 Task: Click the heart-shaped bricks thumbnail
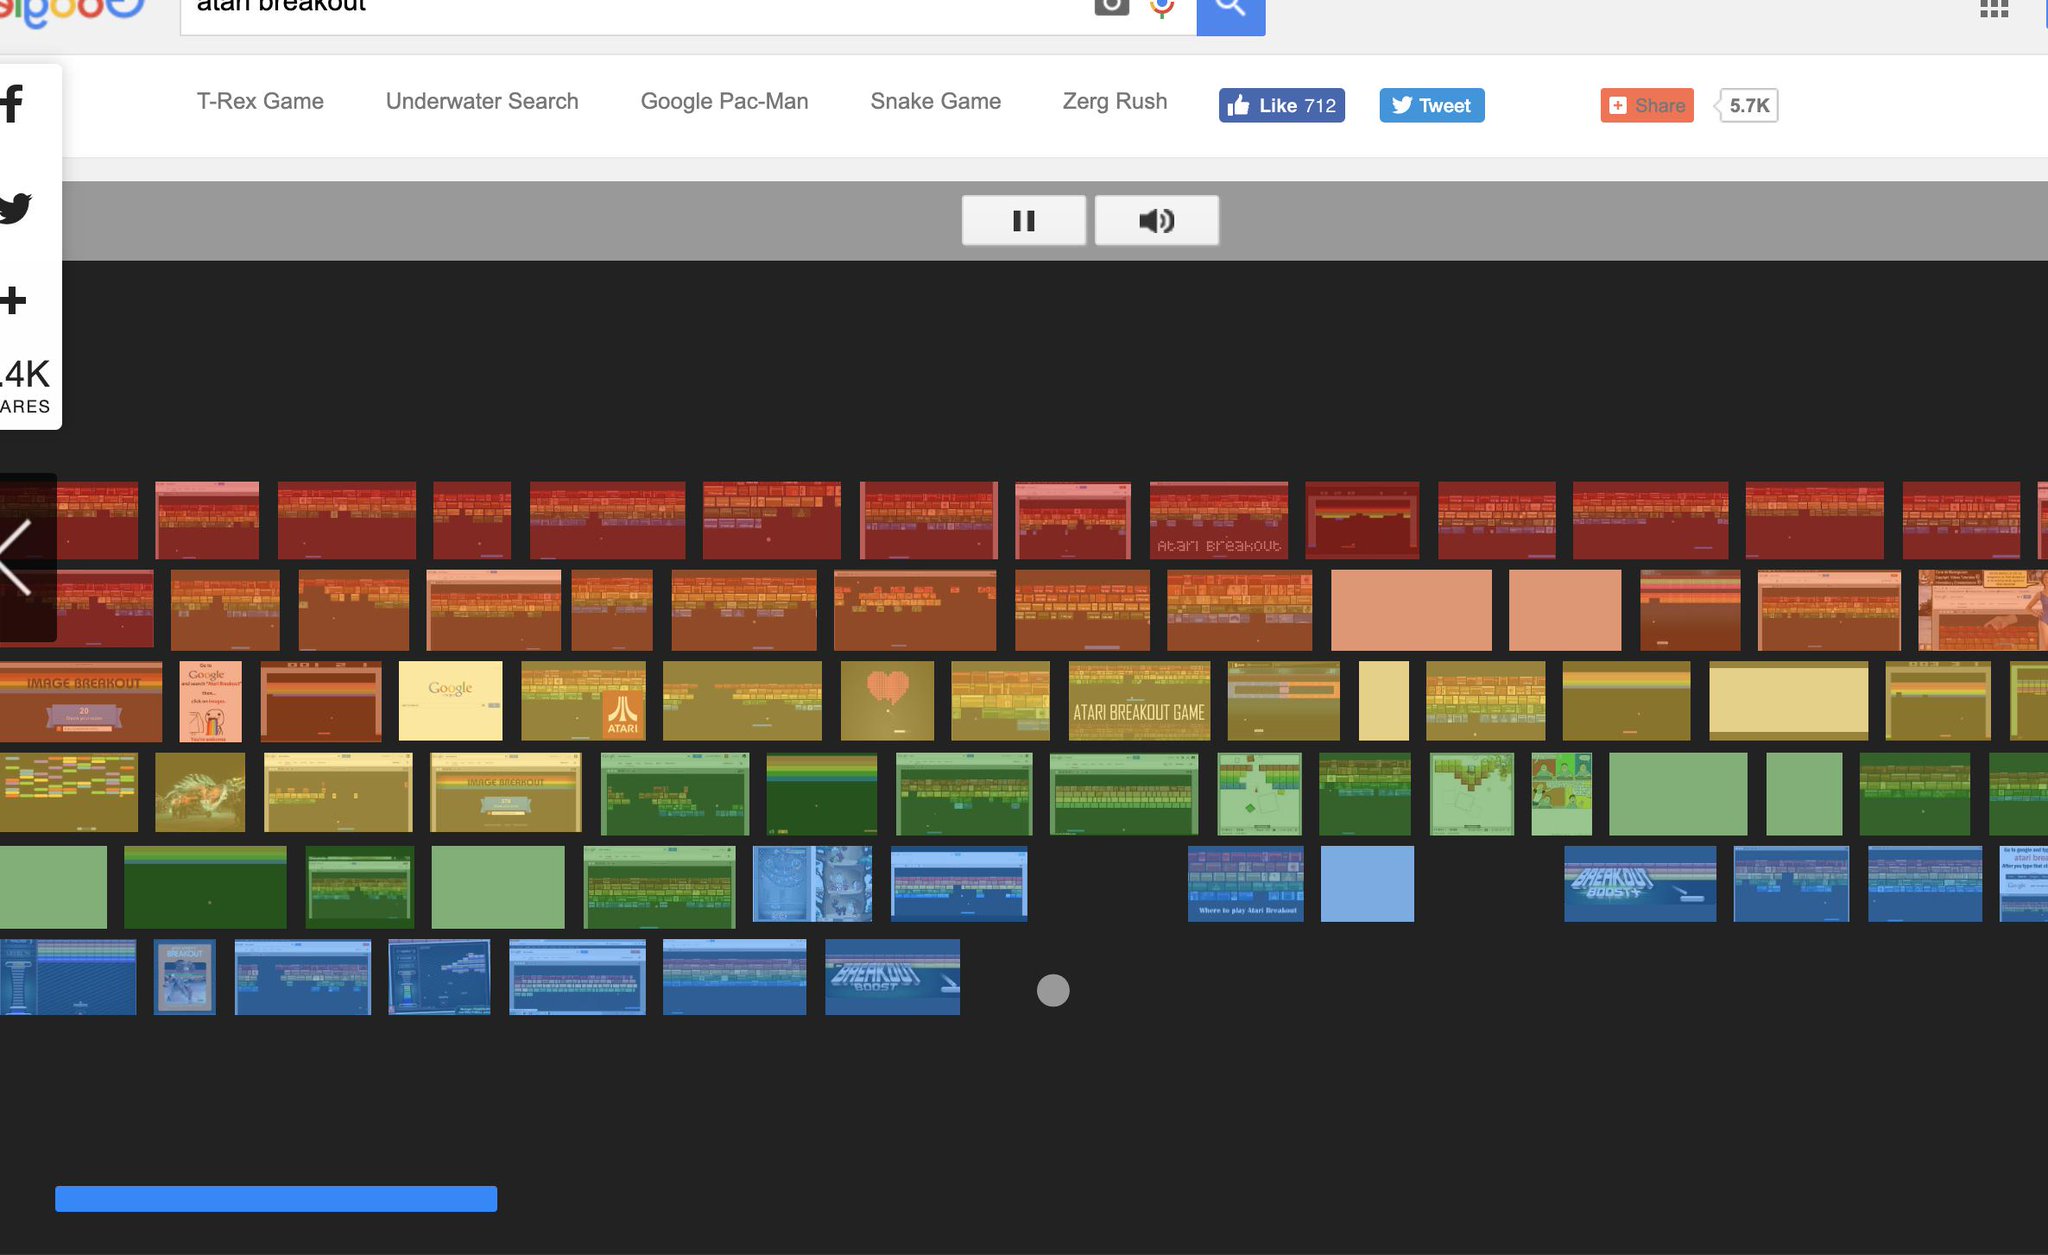coord(887,700)
